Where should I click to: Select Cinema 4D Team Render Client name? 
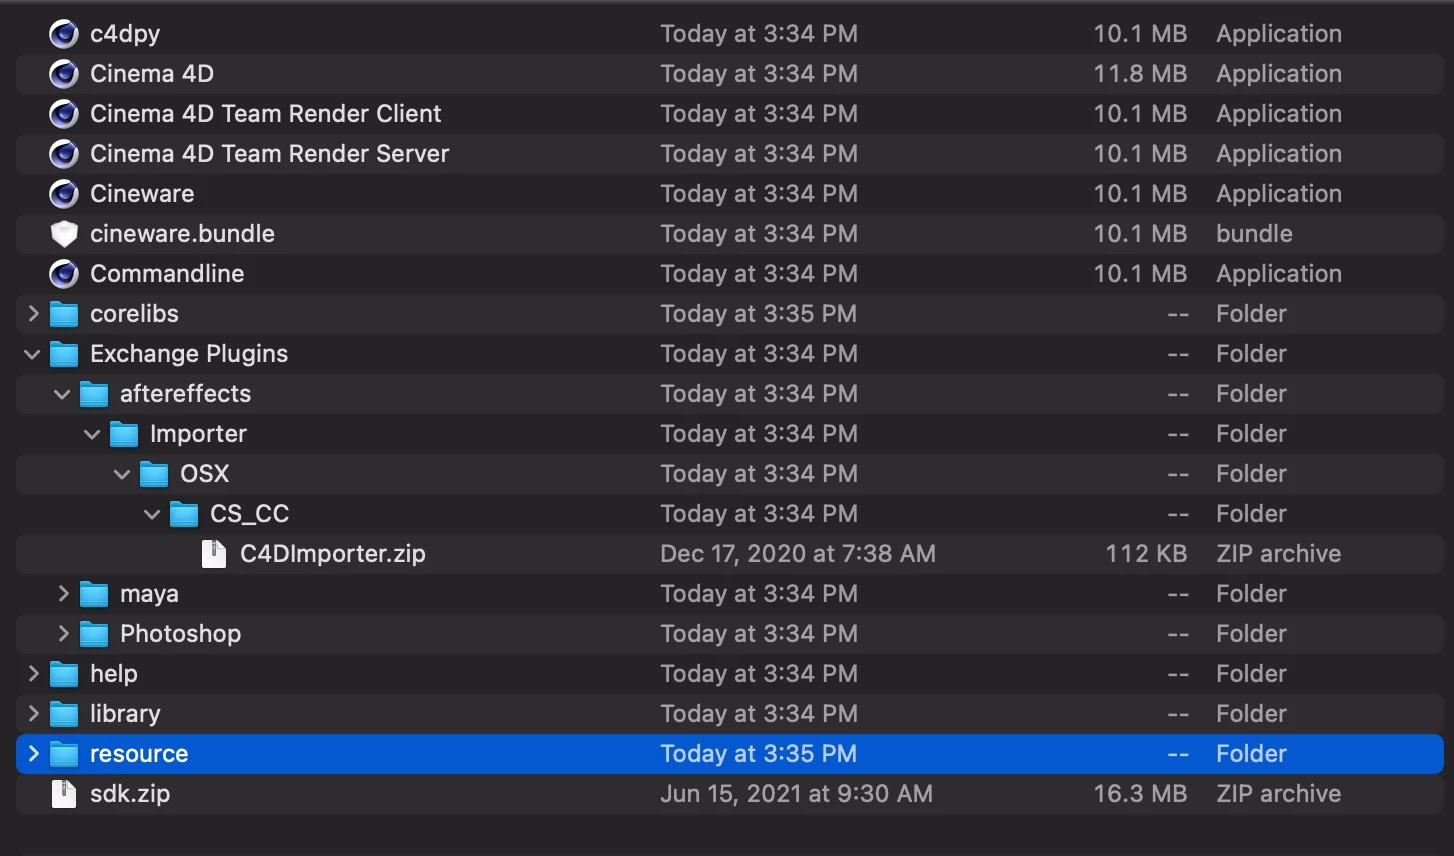pos(266,114)
